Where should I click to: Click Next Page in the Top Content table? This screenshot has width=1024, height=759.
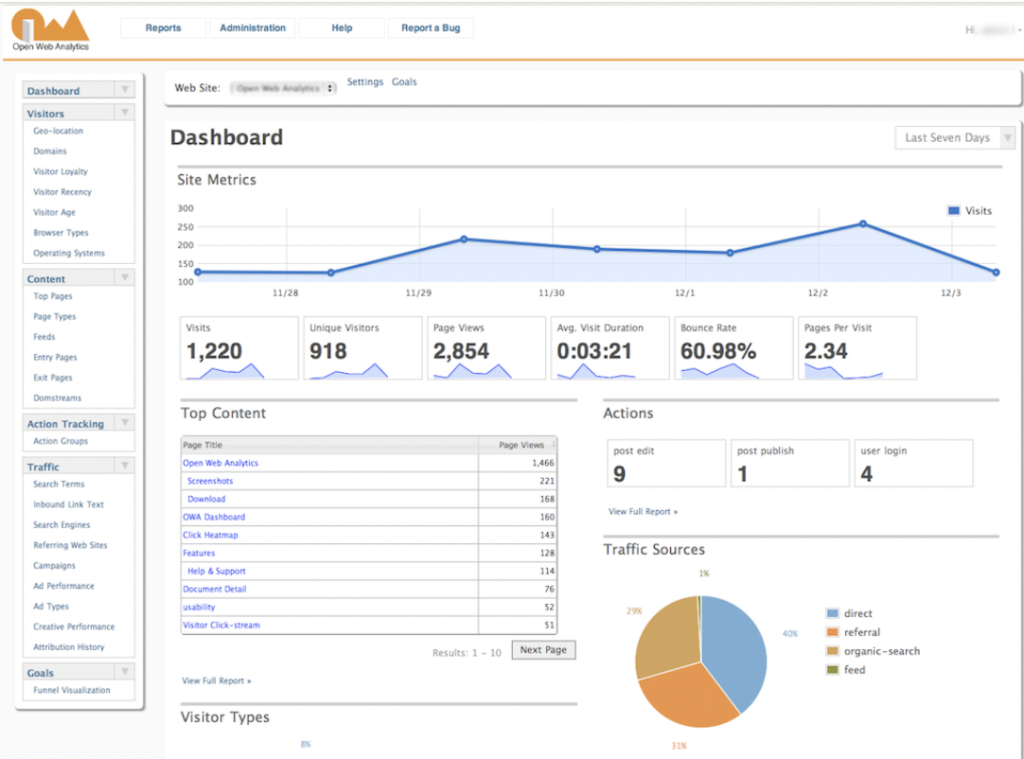543,649
